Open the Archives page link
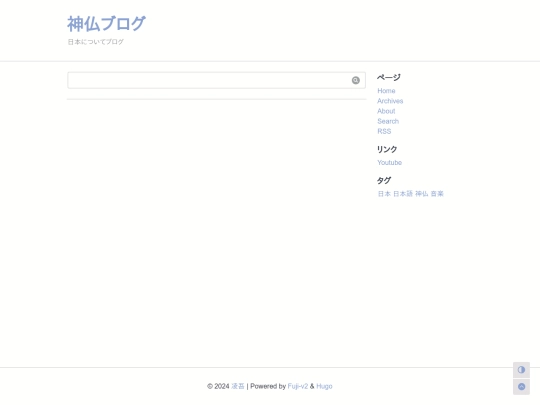 pyautogui.click(x=390, y=101)
